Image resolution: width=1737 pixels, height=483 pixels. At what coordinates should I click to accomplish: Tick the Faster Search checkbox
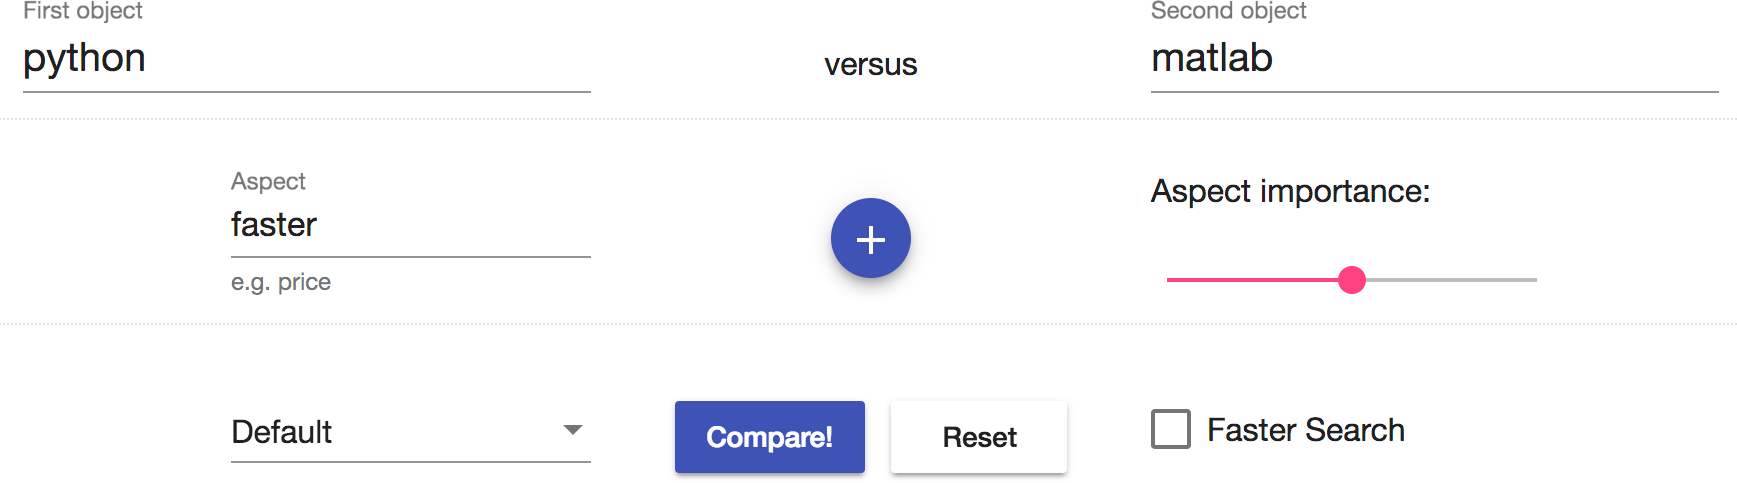[x=1170, y=430]
